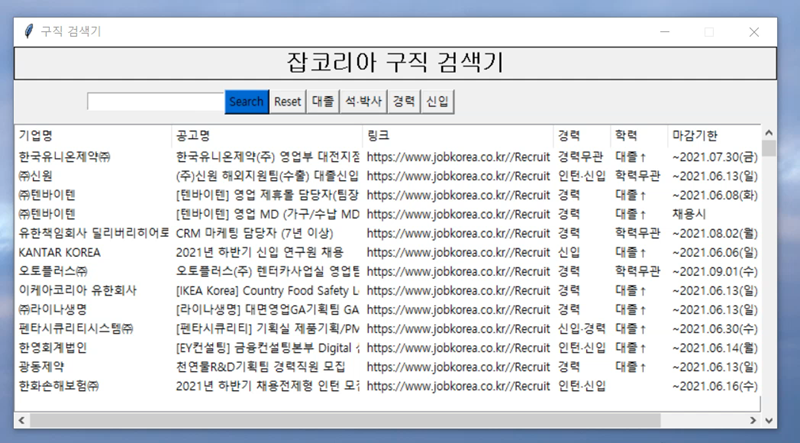The height and width of the screenshot is (443, 800).
Task: Click the 천연물R&D기획팀 경력직원 모집 title
Action: tap(260, 367)
